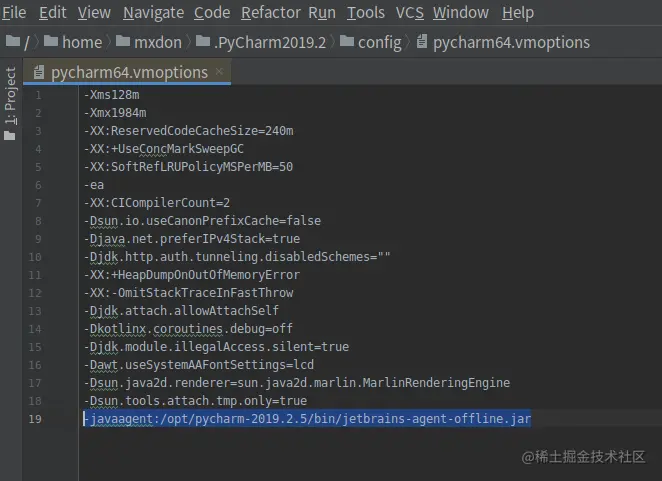Open the Tools menu
The image size is (662, 481).
pos(366,13)
